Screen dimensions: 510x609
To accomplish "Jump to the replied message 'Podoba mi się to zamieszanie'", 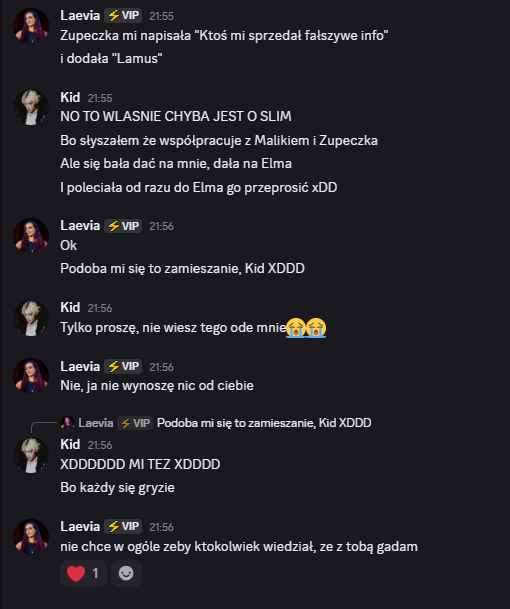I will tap(264, 423).
